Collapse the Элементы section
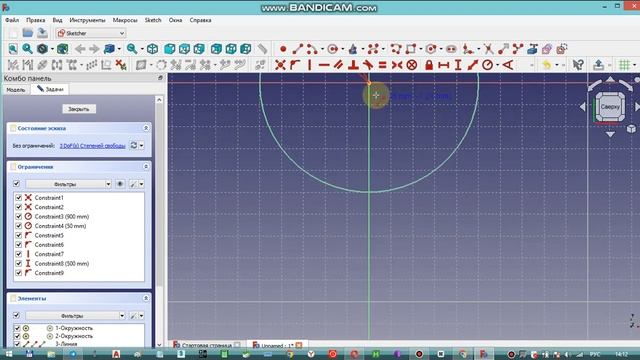This screenshot has height=360, width=640. point(146,298)
